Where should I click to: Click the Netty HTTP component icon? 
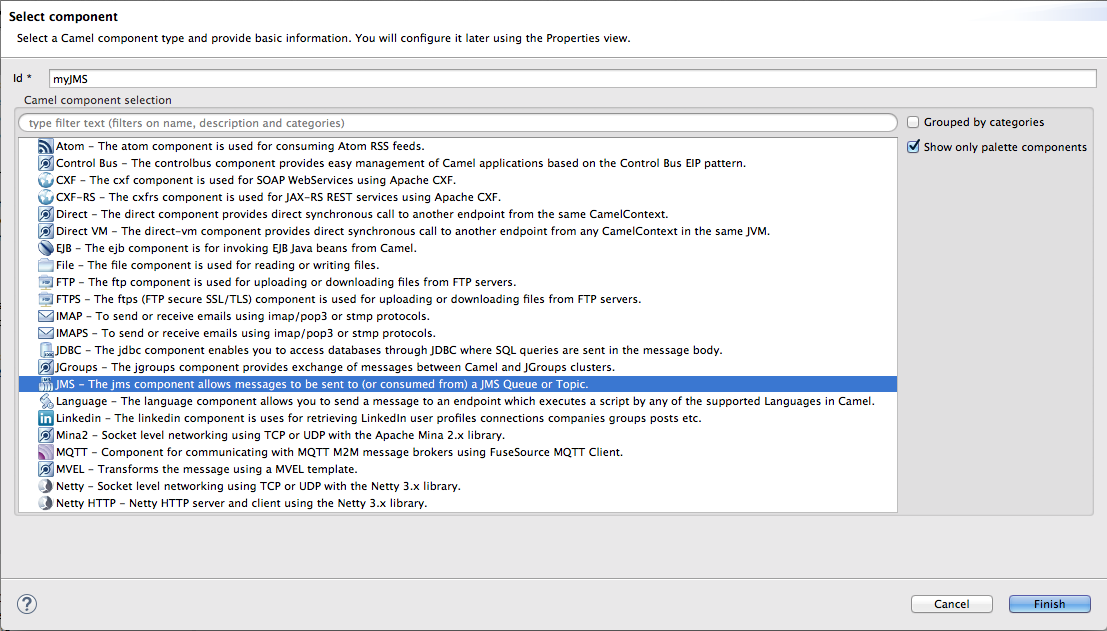click(x=46, y=503)
